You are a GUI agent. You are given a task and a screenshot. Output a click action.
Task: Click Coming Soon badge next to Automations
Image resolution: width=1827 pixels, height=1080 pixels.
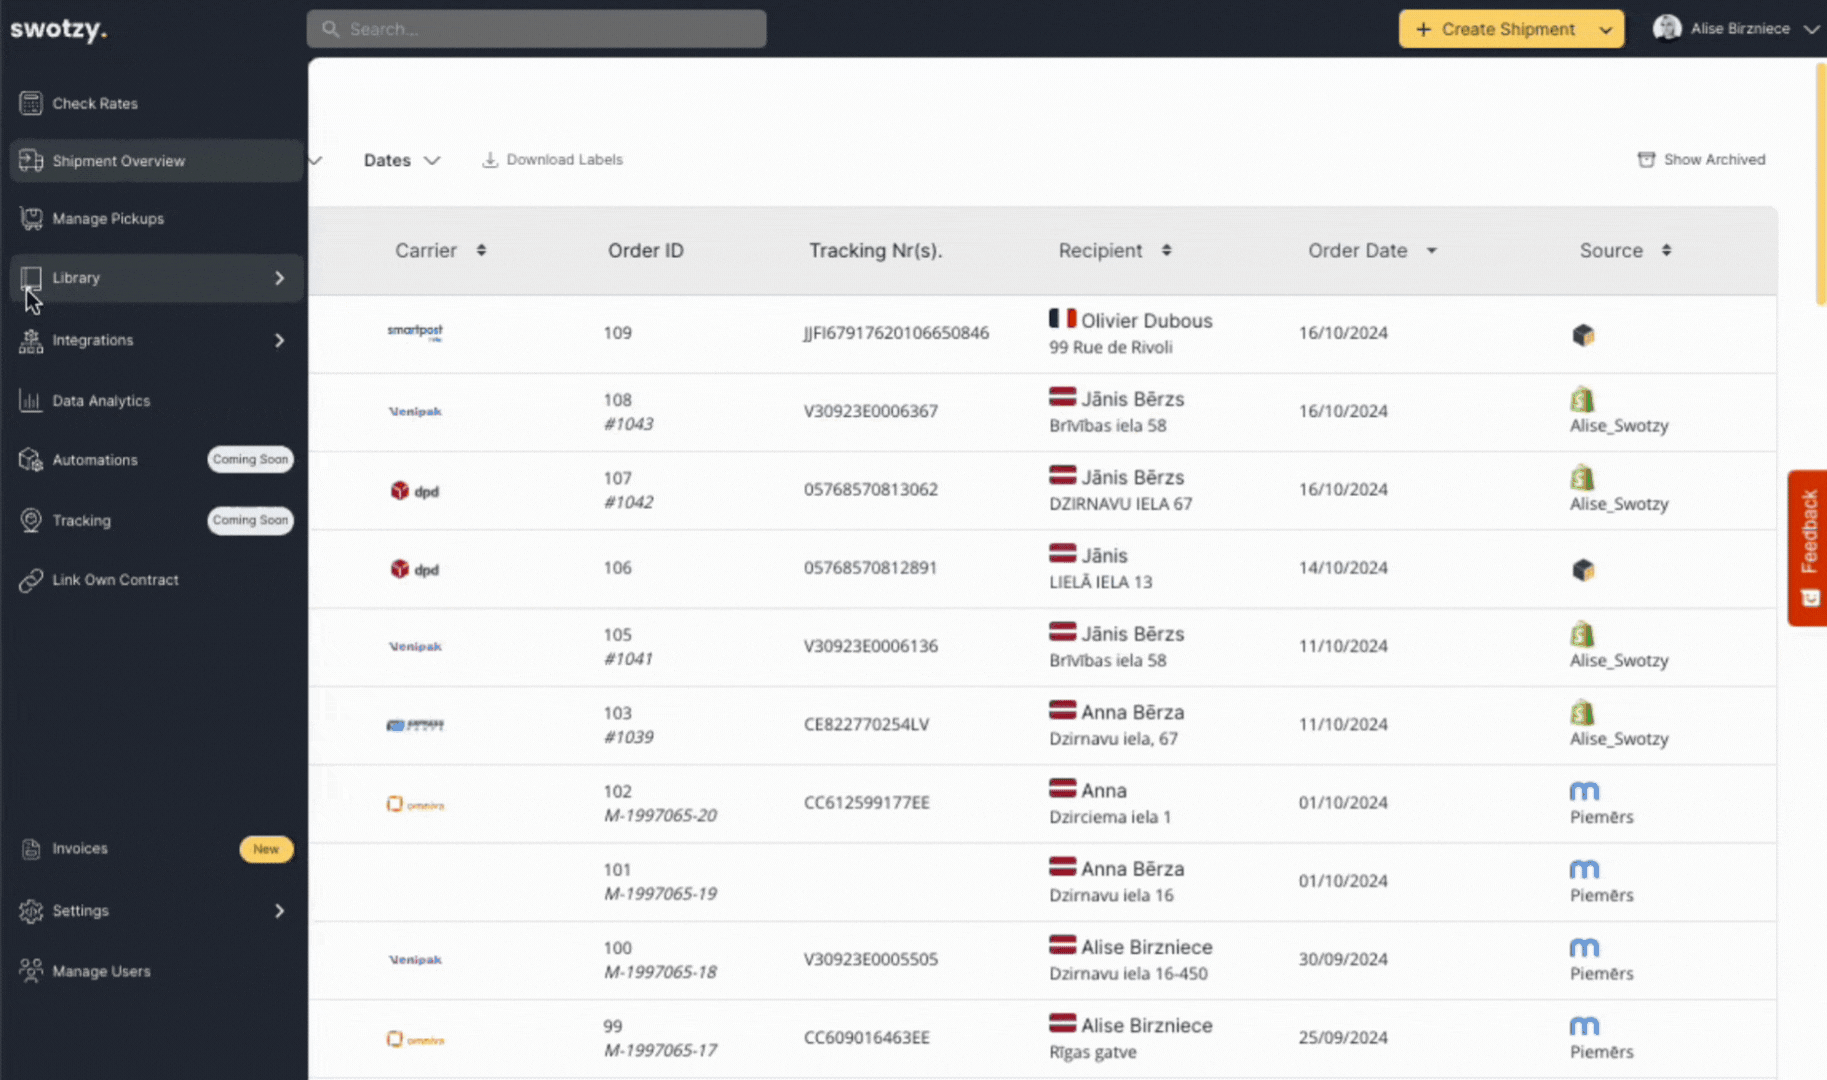(250, 459)
